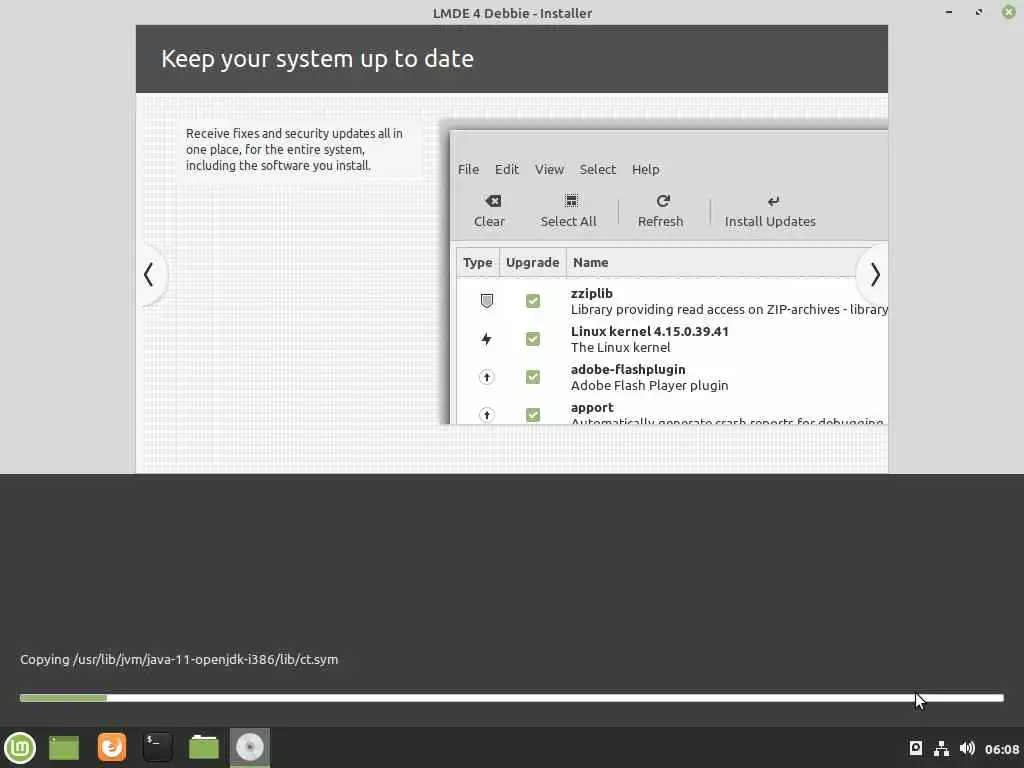Click the Clear icon in slideshow toolbar
Image resolution: width=1024 pixels, height=768 pixels.
click(493, 201)
